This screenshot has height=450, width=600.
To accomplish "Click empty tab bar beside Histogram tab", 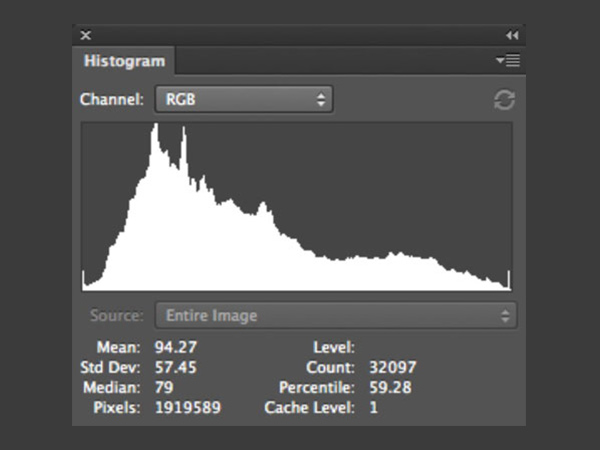I will (330, 61).
